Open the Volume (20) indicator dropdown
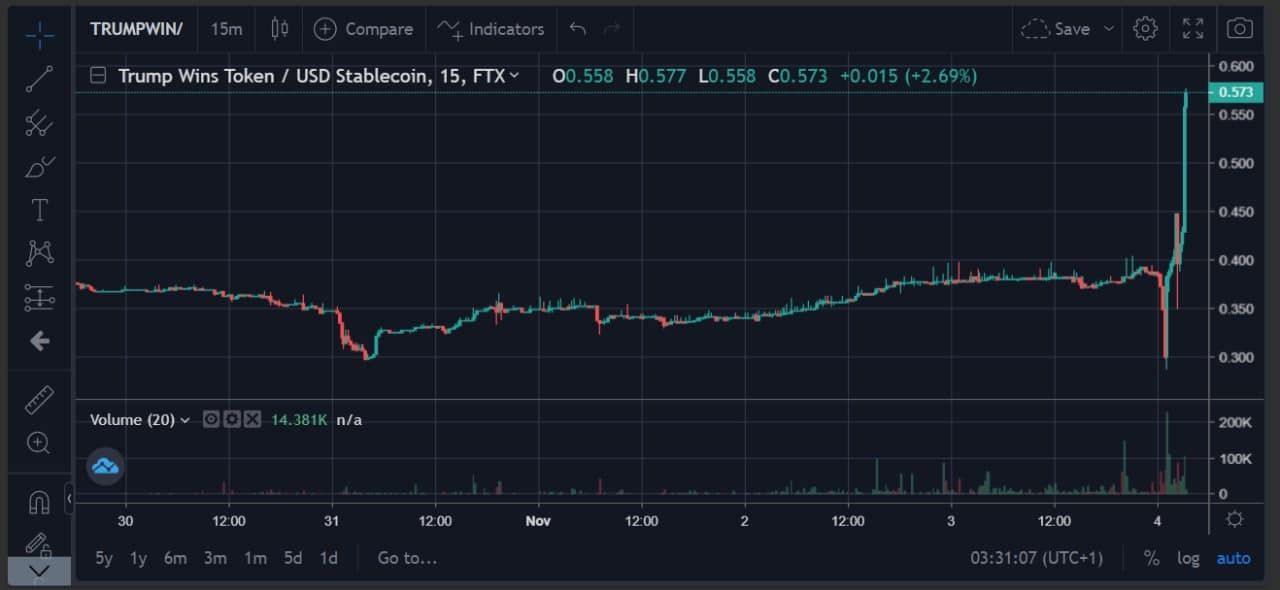The image size is (1280, 590). (185, 420)
